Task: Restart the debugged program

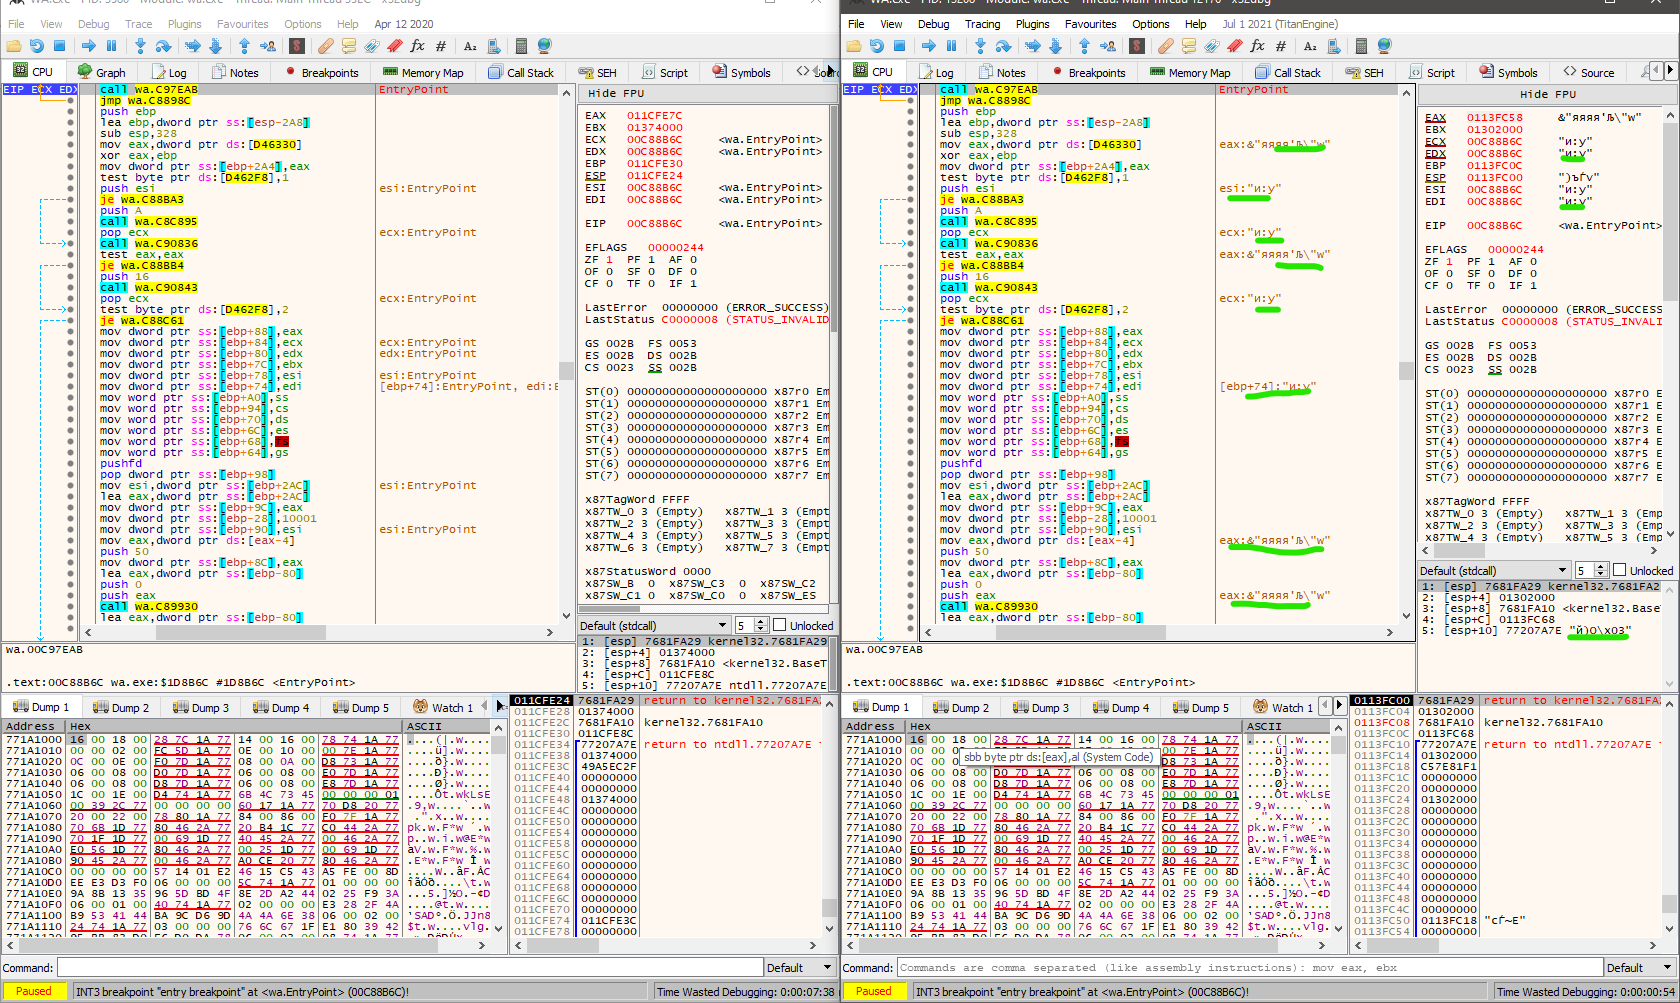Action: [37, 45]
